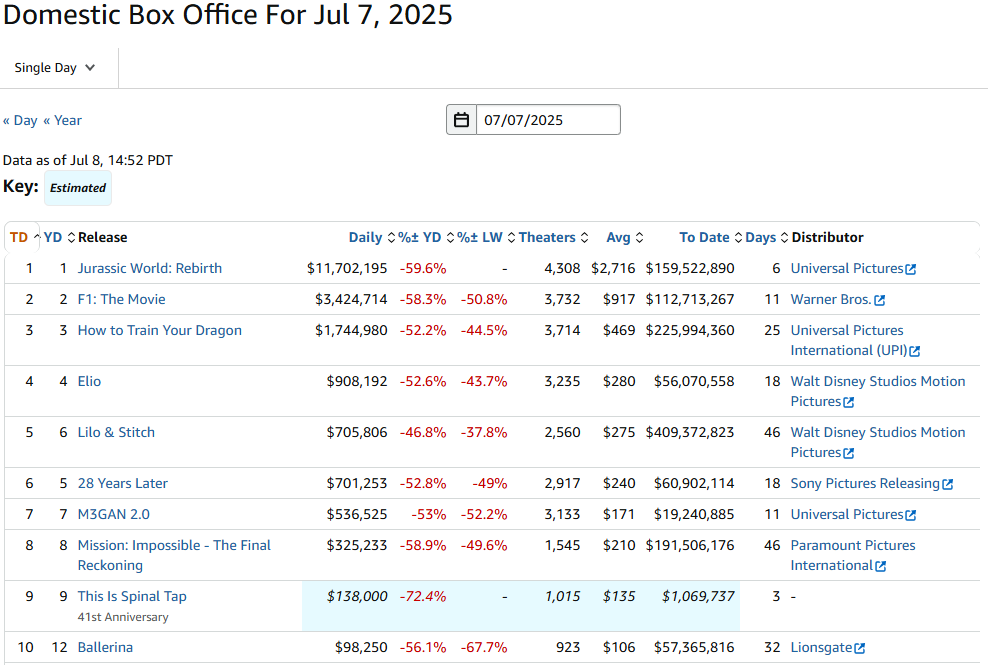Sort table by Theaters column
This screenshot has height=665, width=988.
point(553,237)
